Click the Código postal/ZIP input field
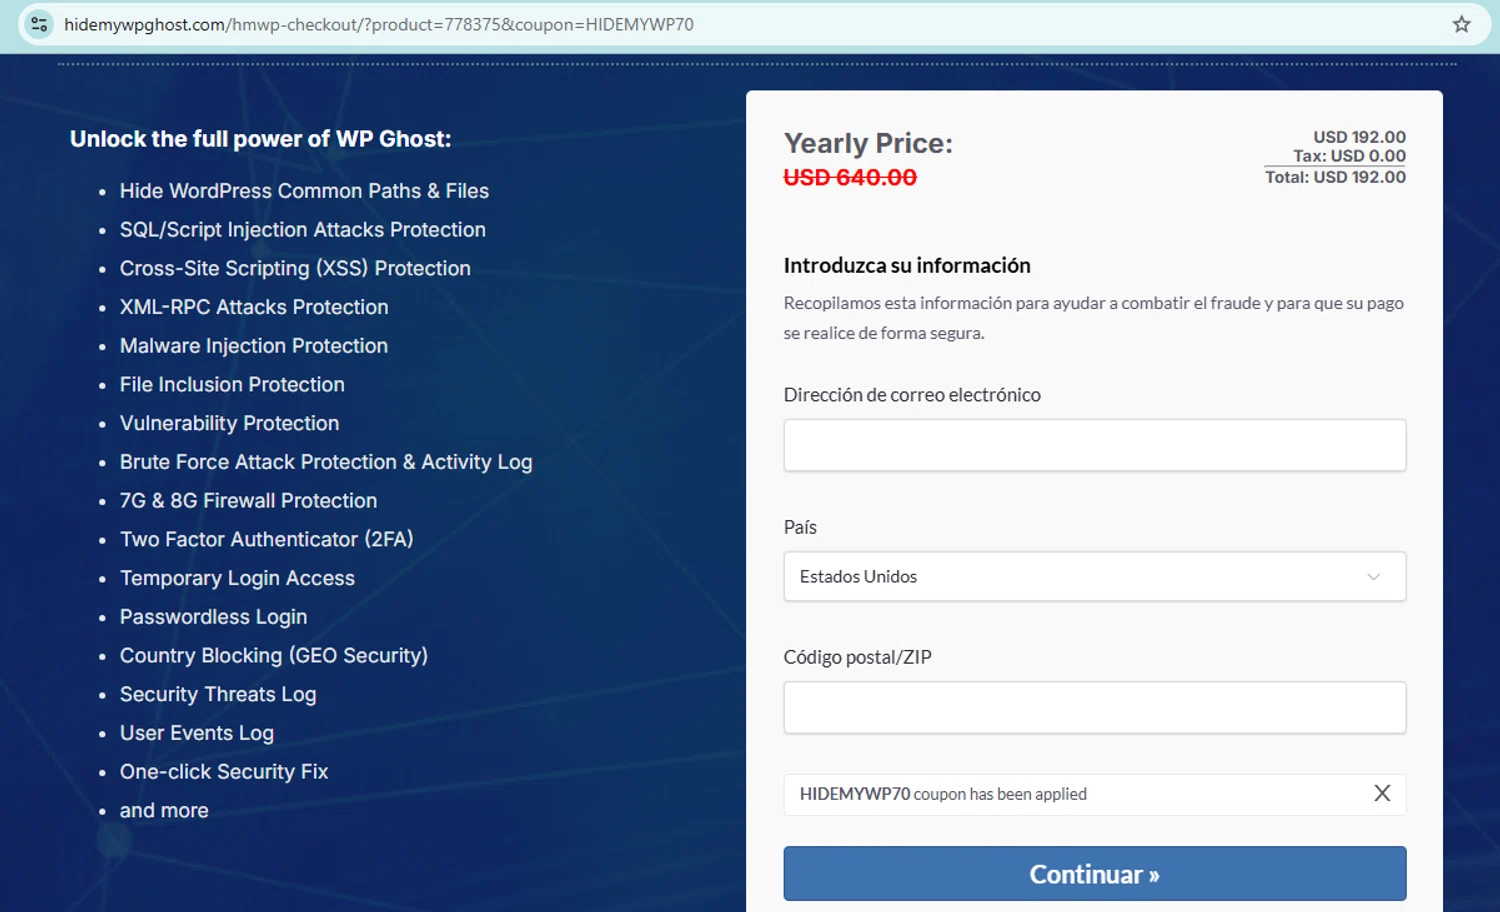 pos(1094,707)
